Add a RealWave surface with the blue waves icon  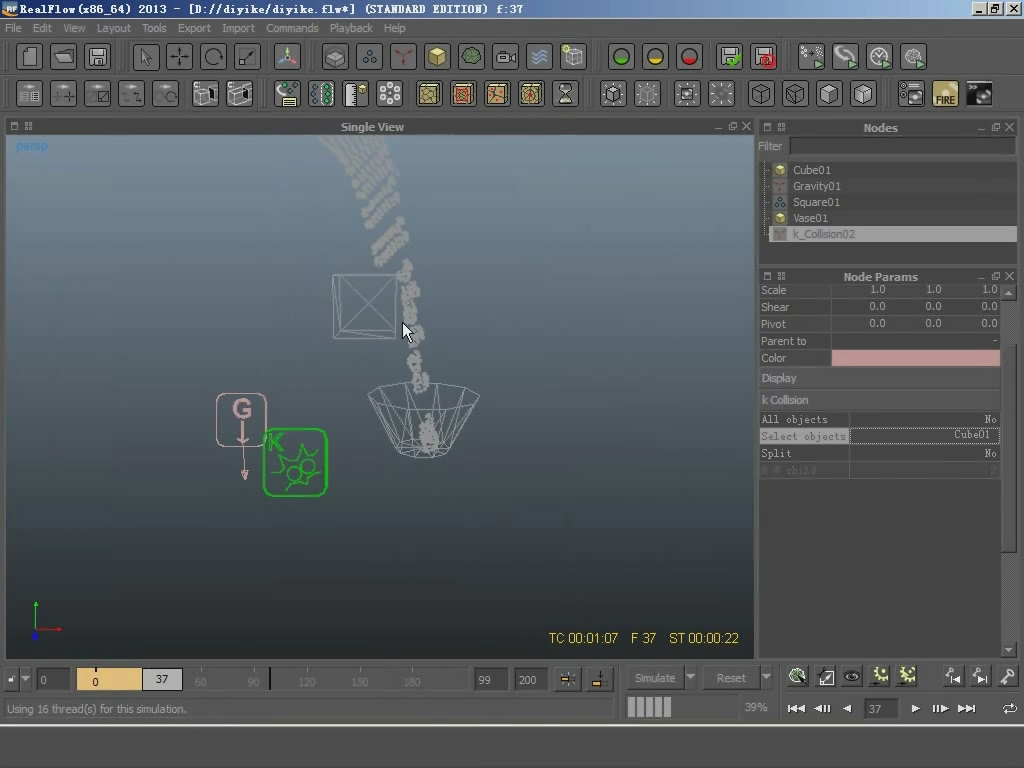[x=539, y=57]
